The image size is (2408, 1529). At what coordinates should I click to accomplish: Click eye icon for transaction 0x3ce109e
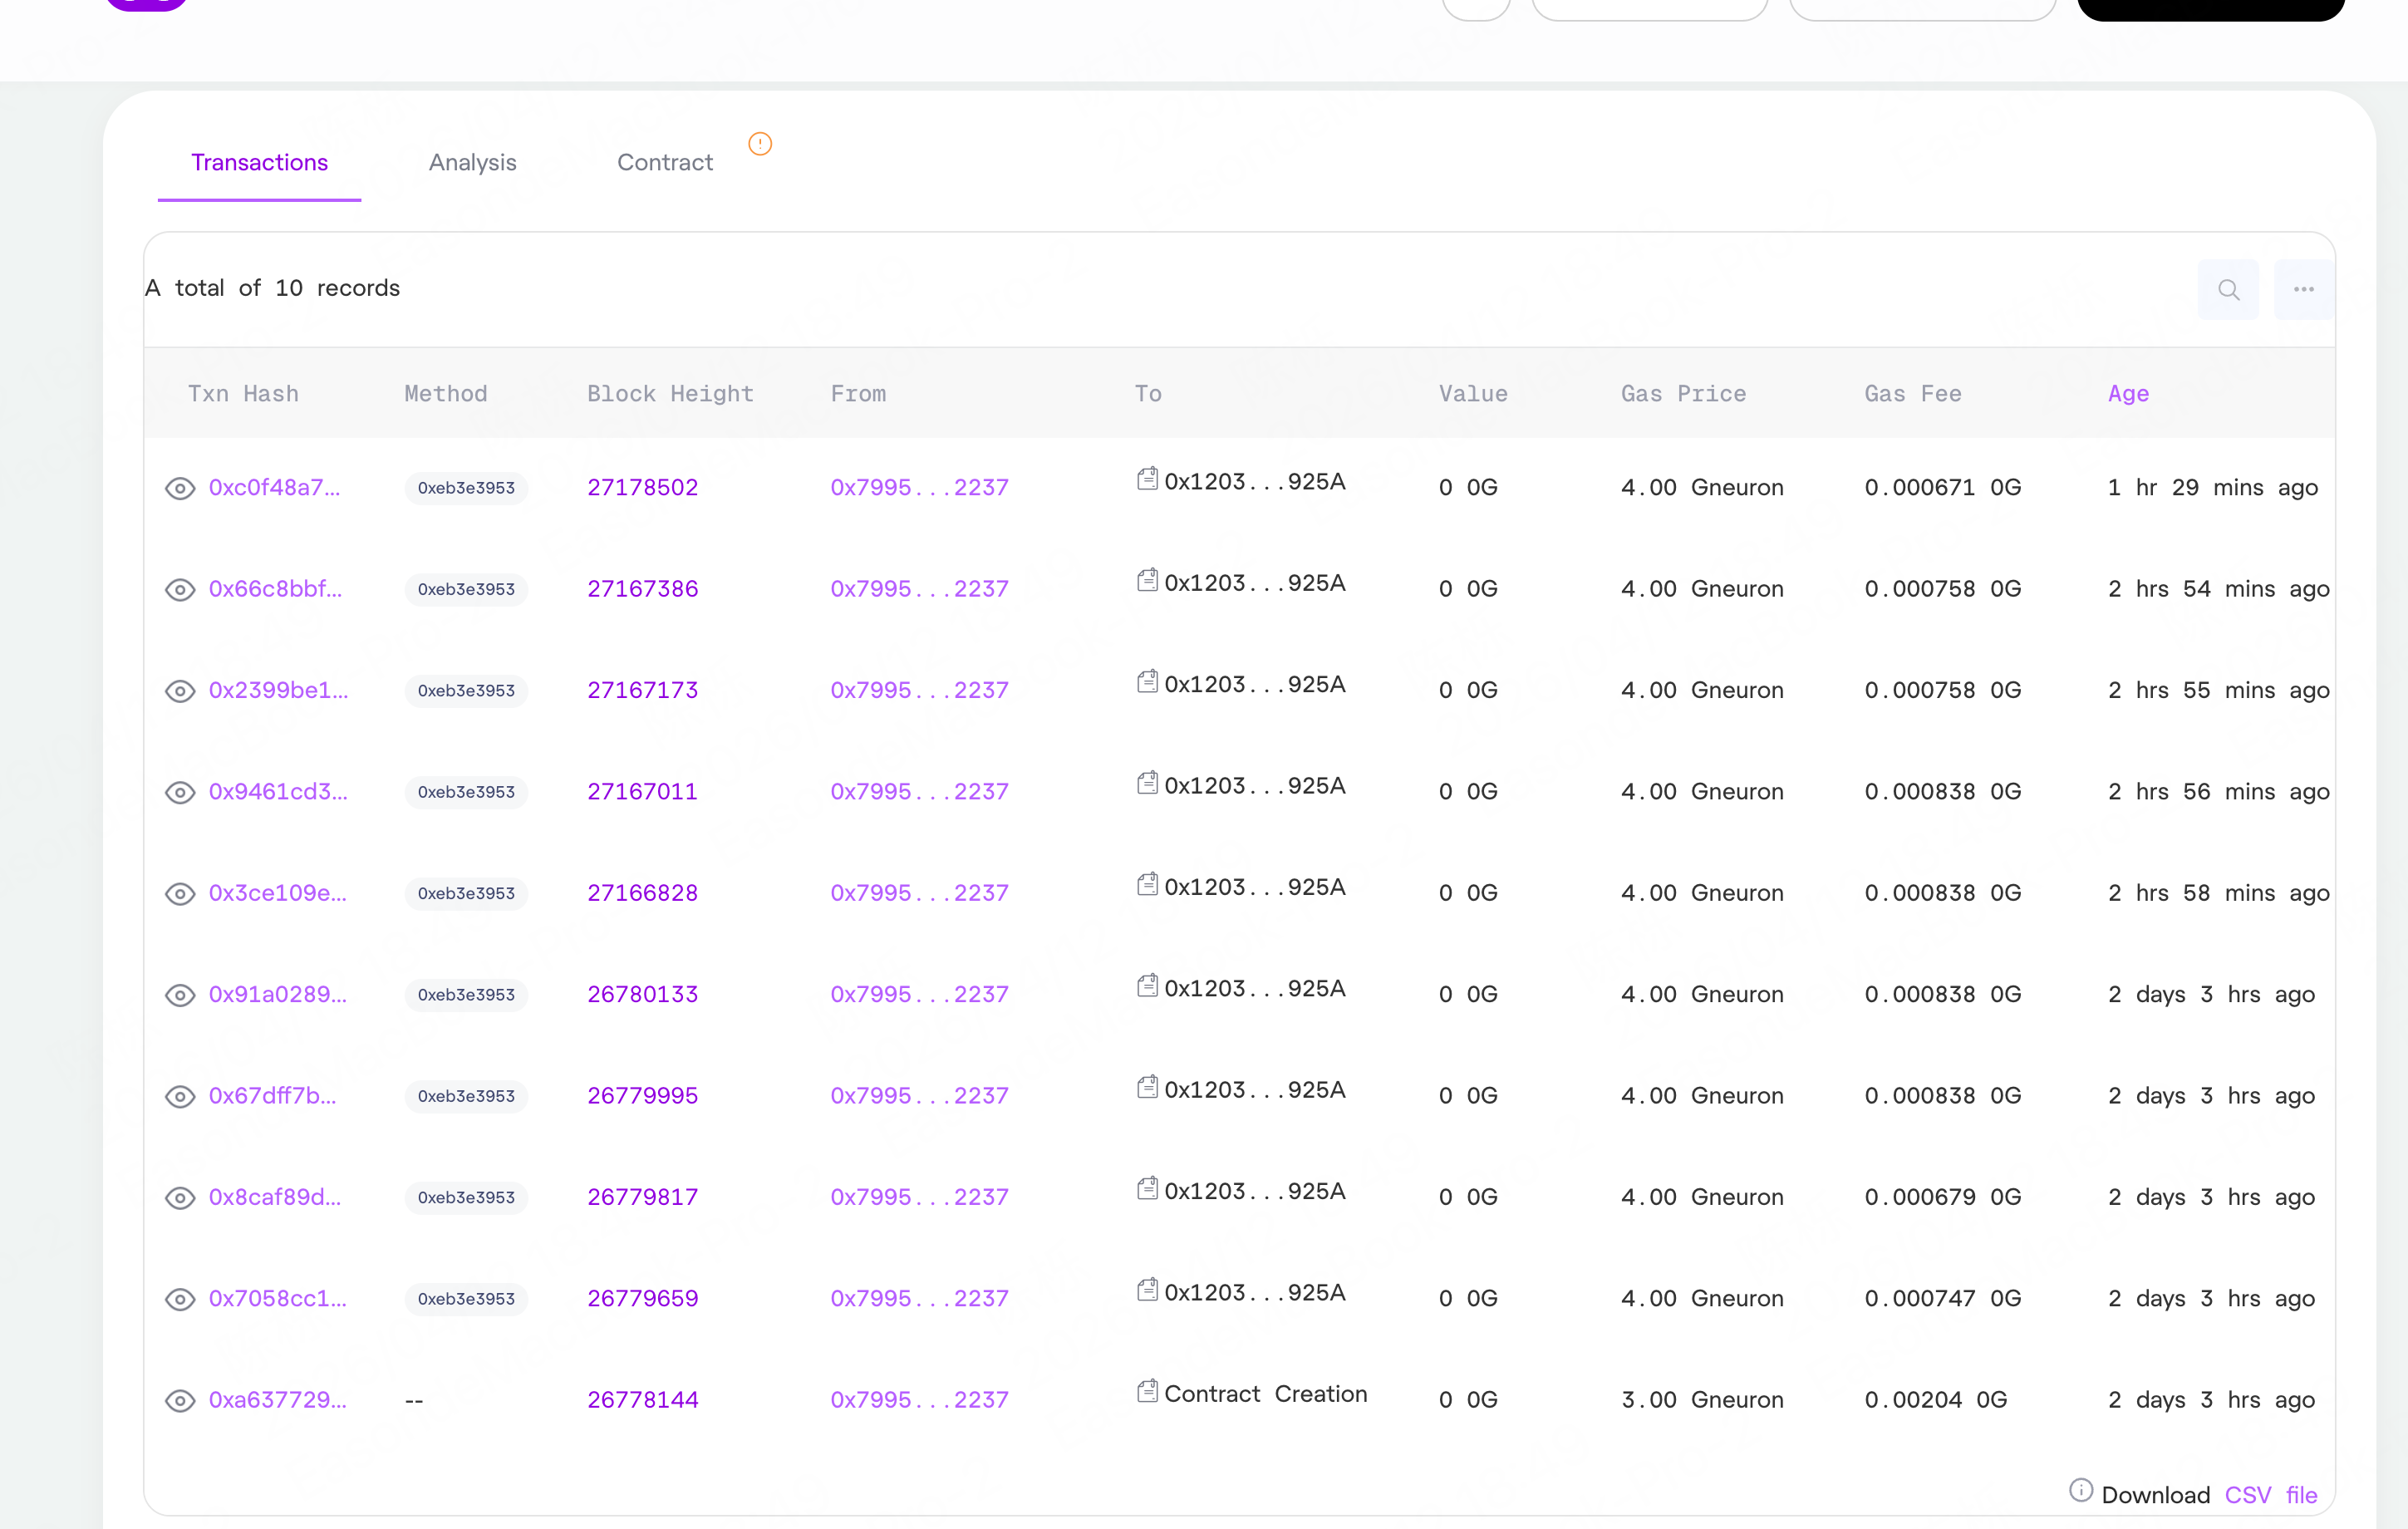tap(180, 893)
